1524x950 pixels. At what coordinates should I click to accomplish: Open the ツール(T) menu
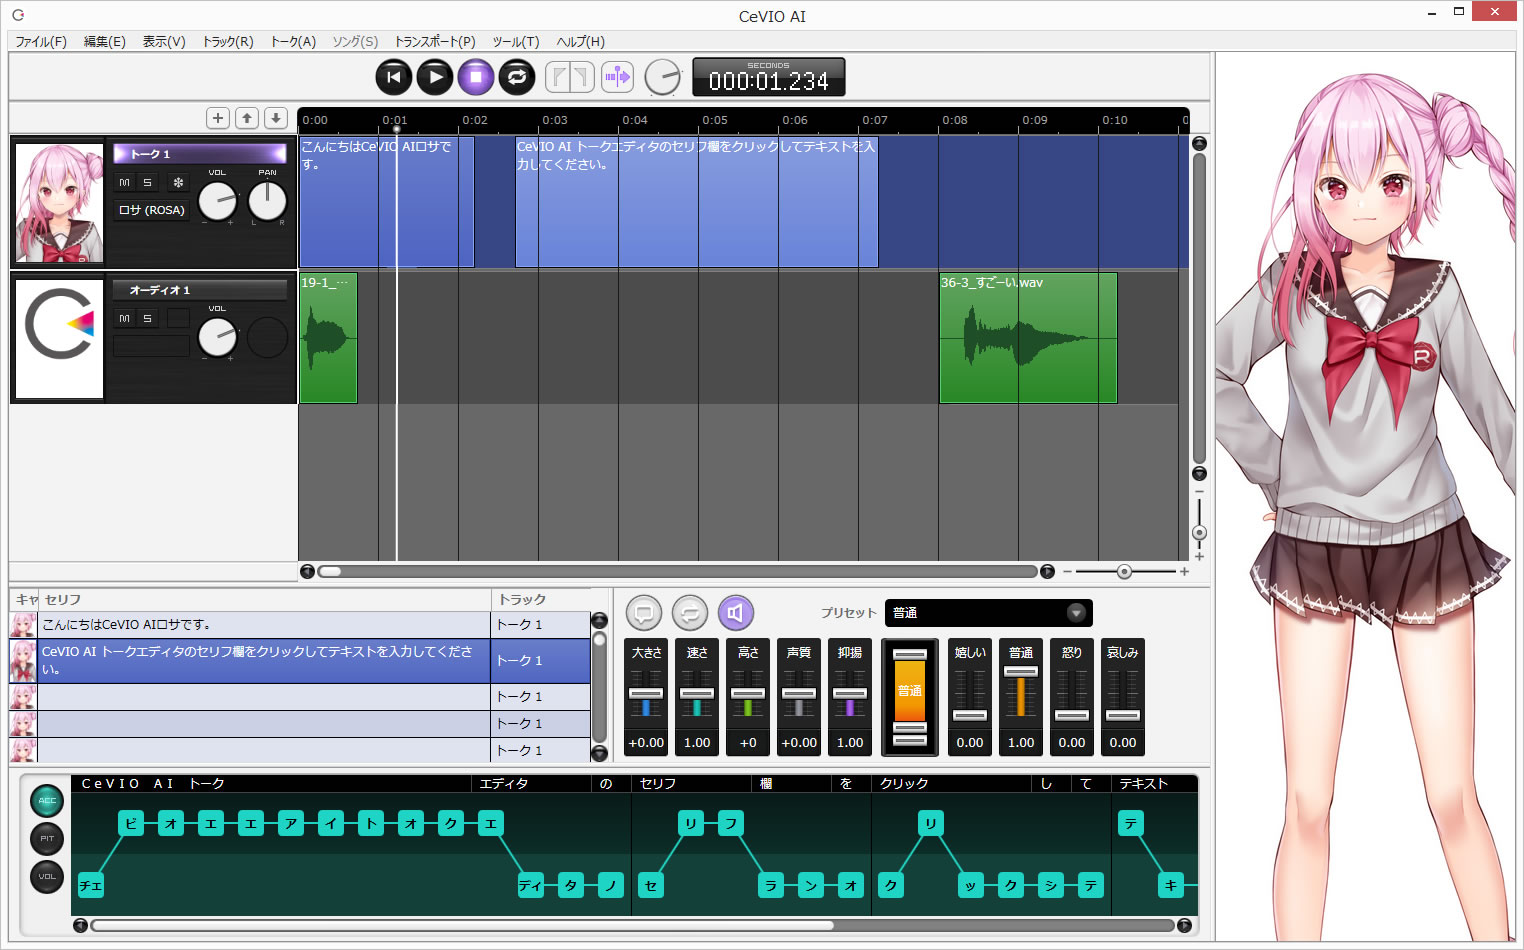(516, 41)
